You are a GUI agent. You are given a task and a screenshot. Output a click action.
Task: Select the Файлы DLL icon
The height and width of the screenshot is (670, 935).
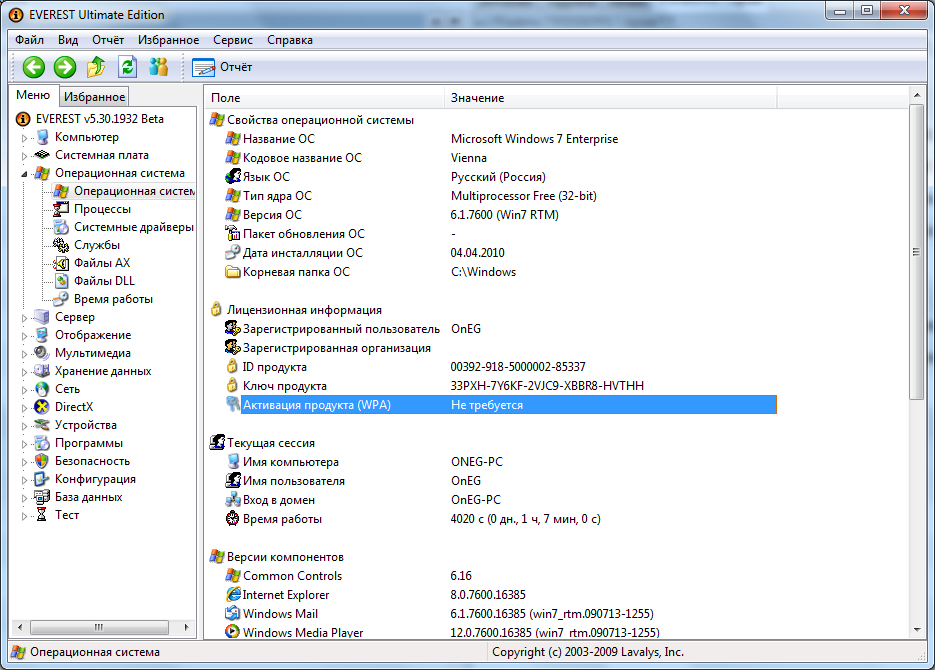(x=61, y=281)
